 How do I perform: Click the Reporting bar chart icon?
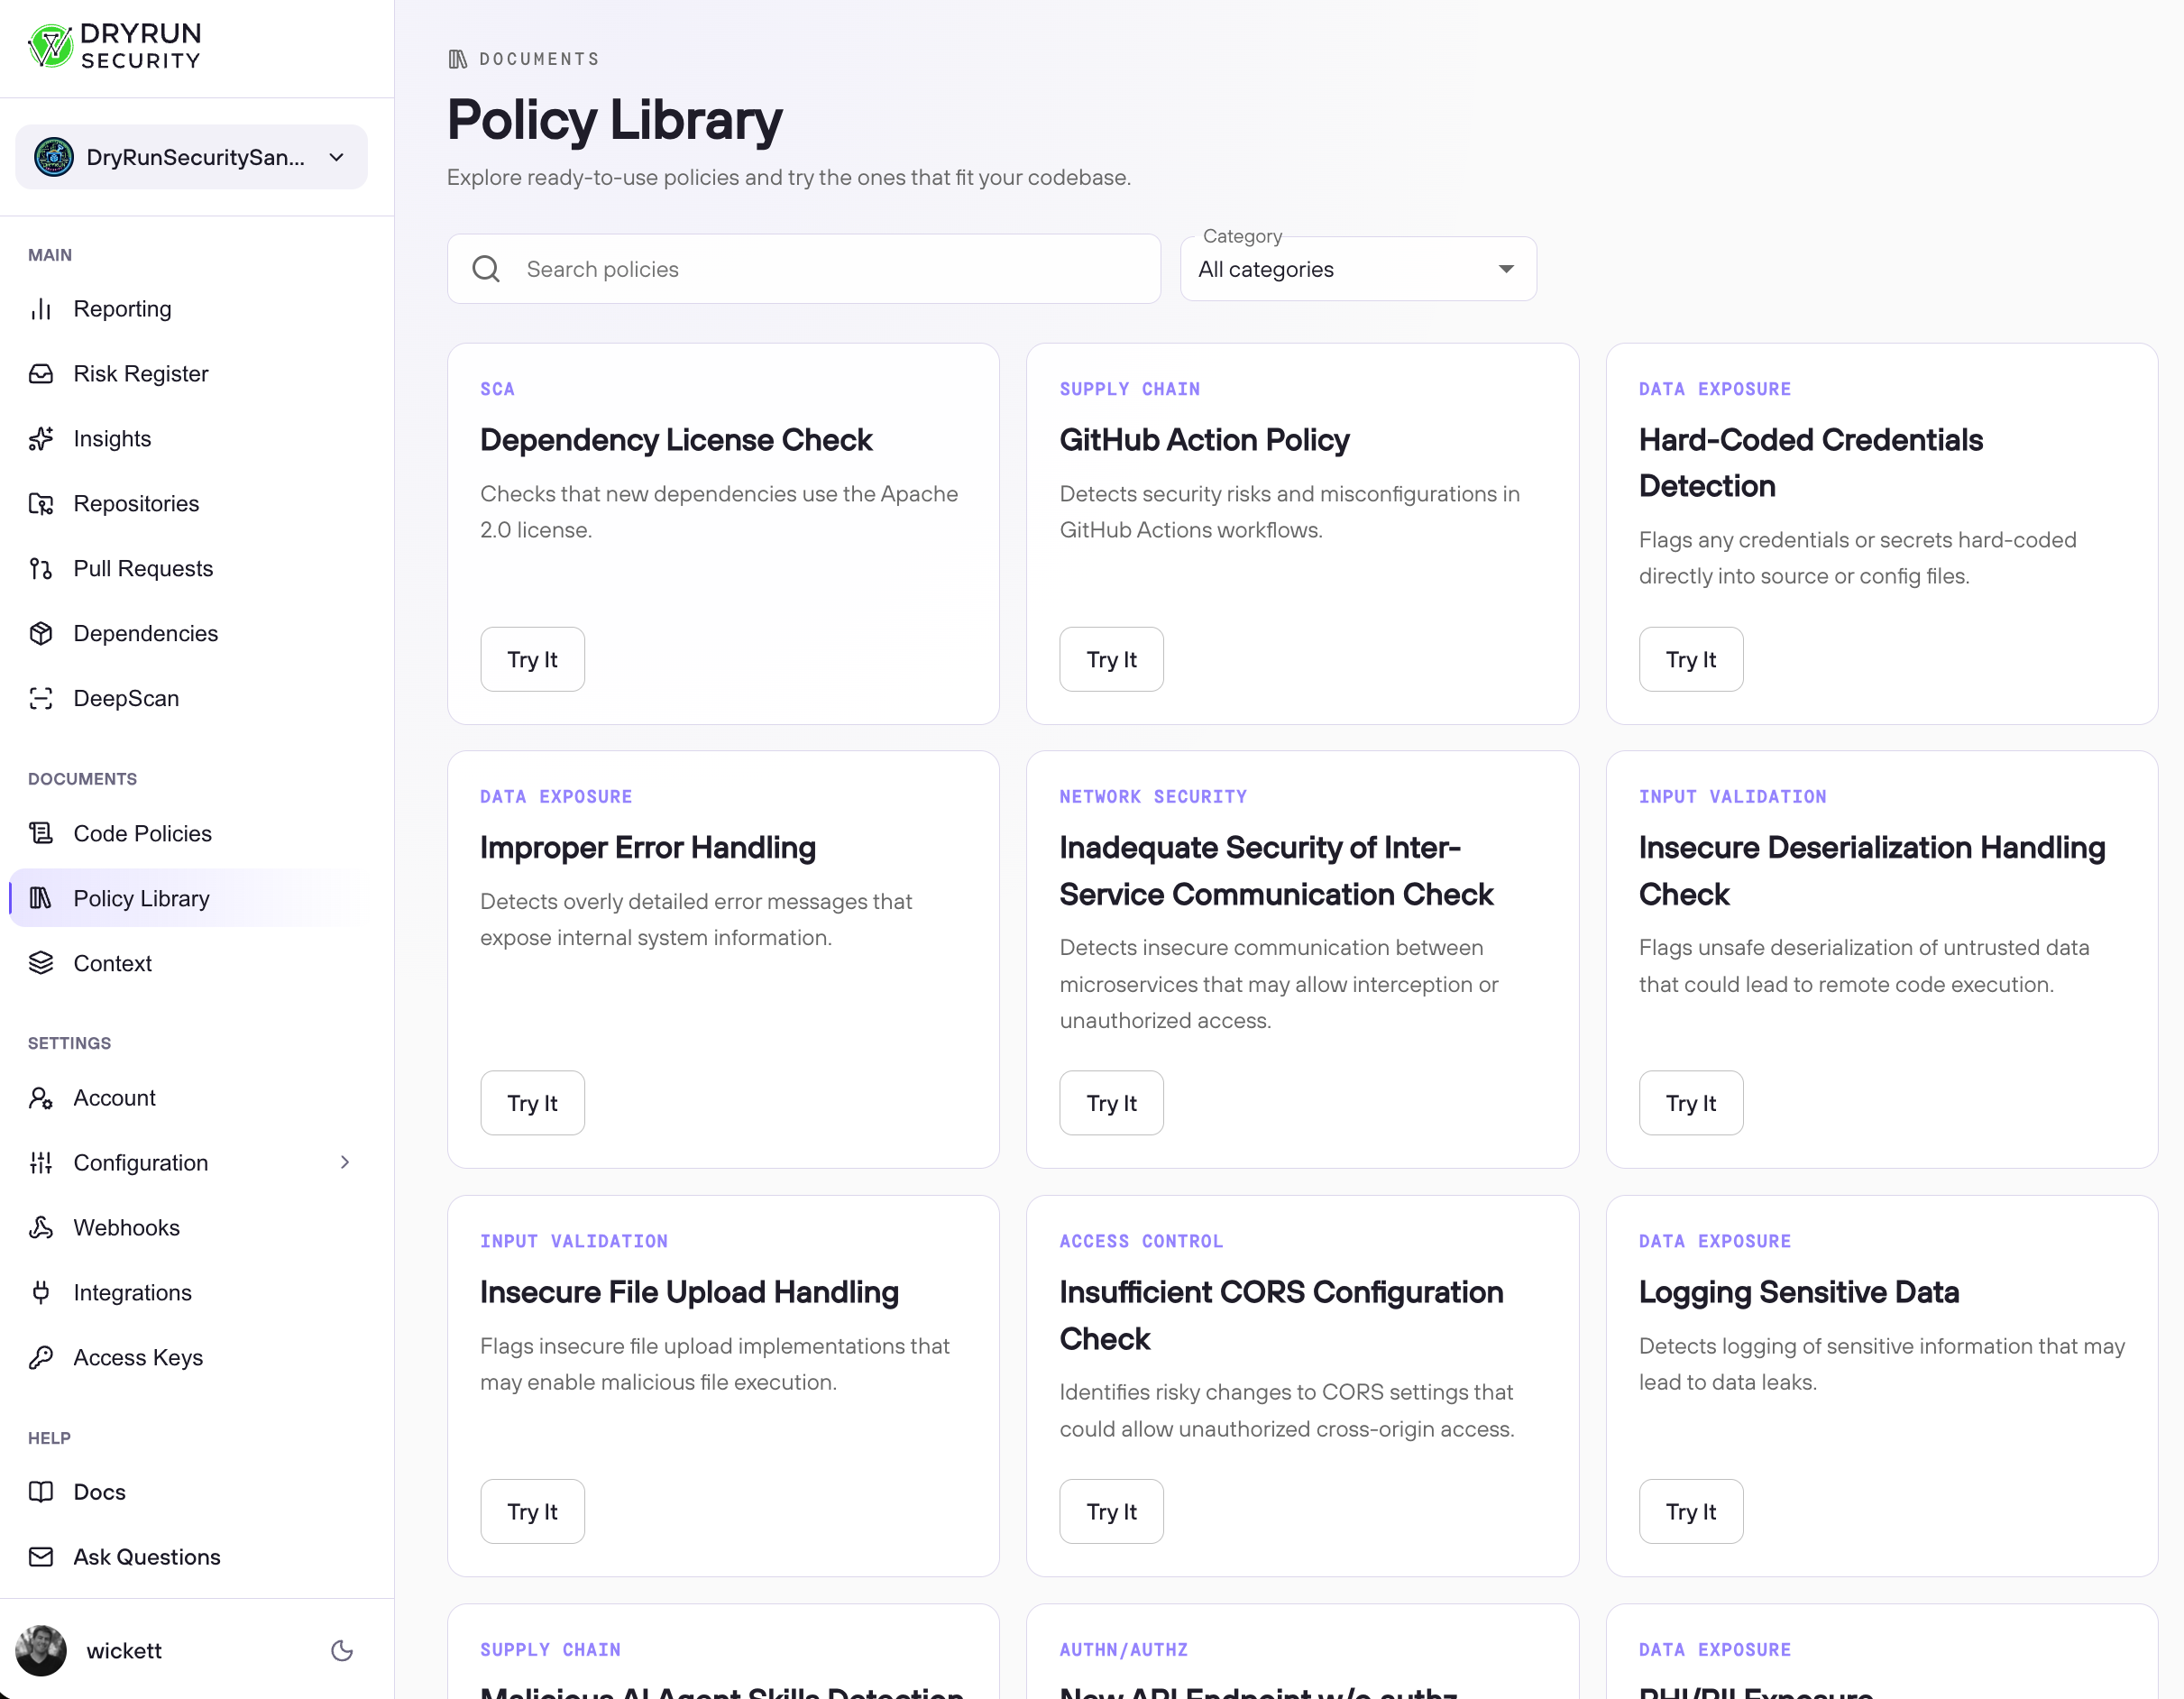41,309
